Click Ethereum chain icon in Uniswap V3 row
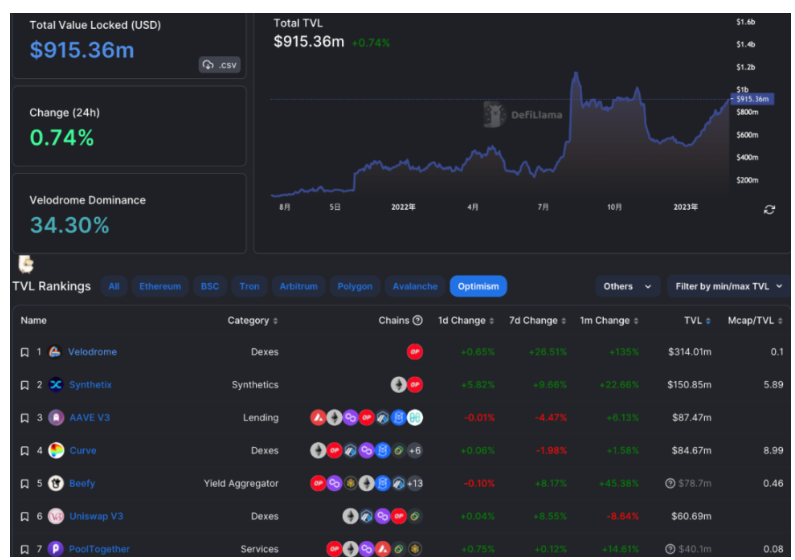 click(x=350, y=516)
